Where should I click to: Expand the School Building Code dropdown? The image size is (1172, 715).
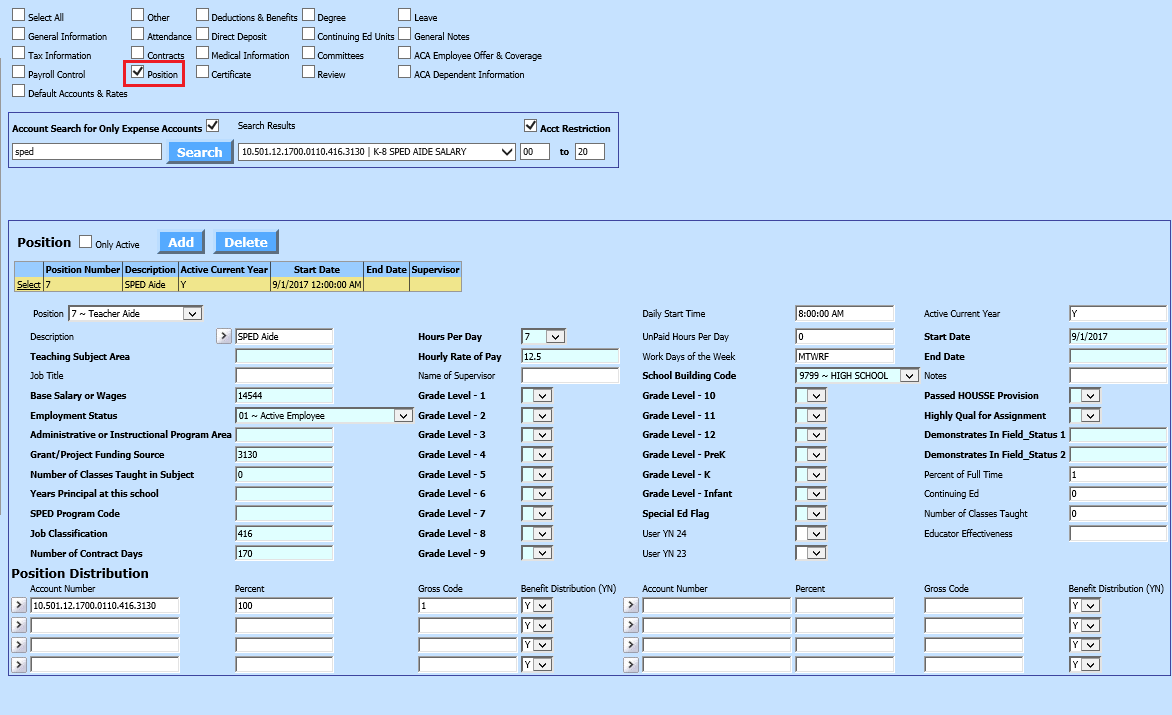point(908,376)
